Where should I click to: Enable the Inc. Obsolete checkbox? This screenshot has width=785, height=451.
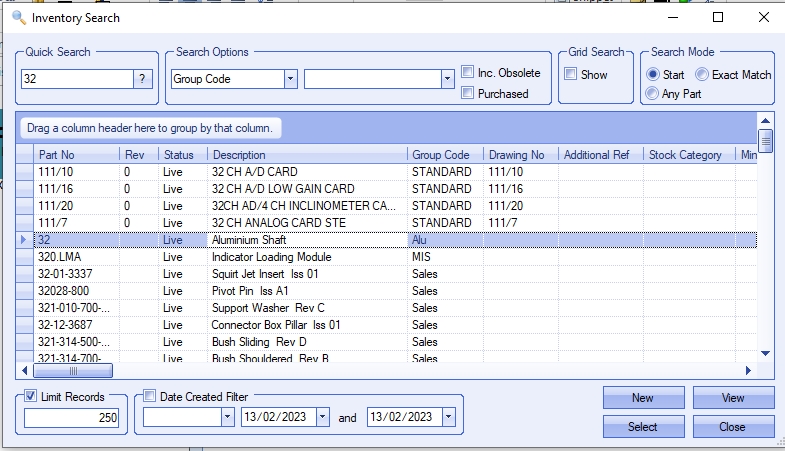point(468,73)
